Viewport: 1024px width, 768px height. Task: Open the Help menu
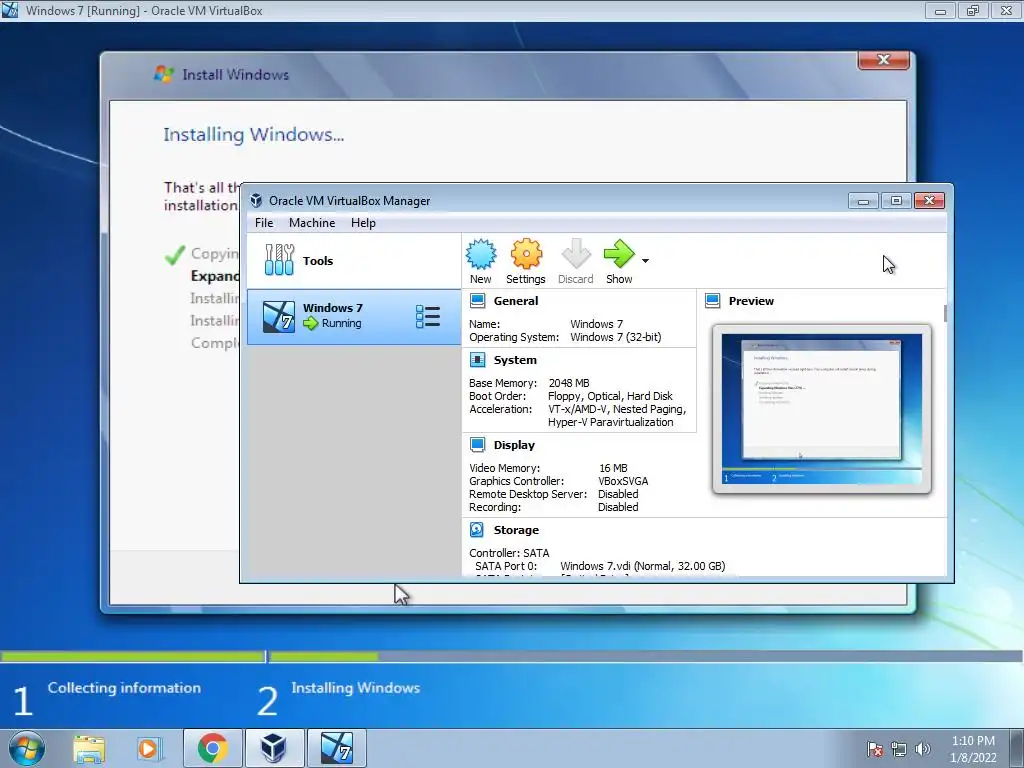[363, 223]
